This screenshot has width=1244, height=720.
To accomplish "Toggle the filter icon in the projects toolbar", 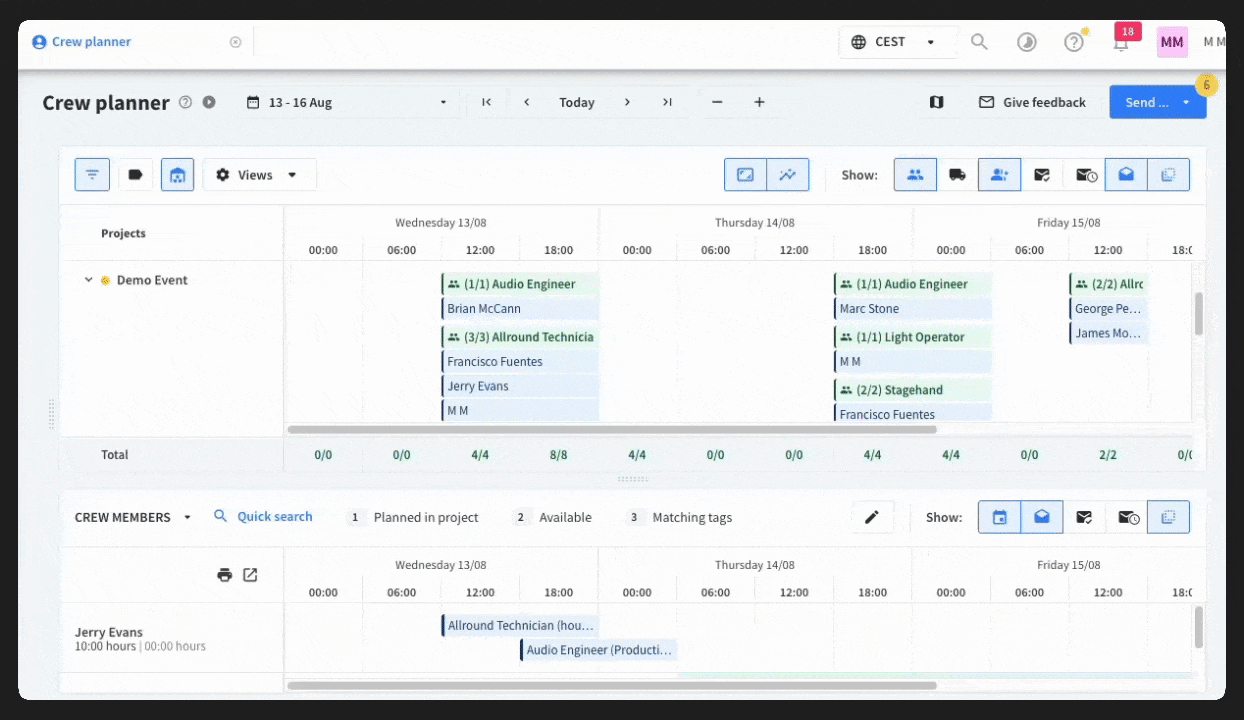I will pos(92,175).
